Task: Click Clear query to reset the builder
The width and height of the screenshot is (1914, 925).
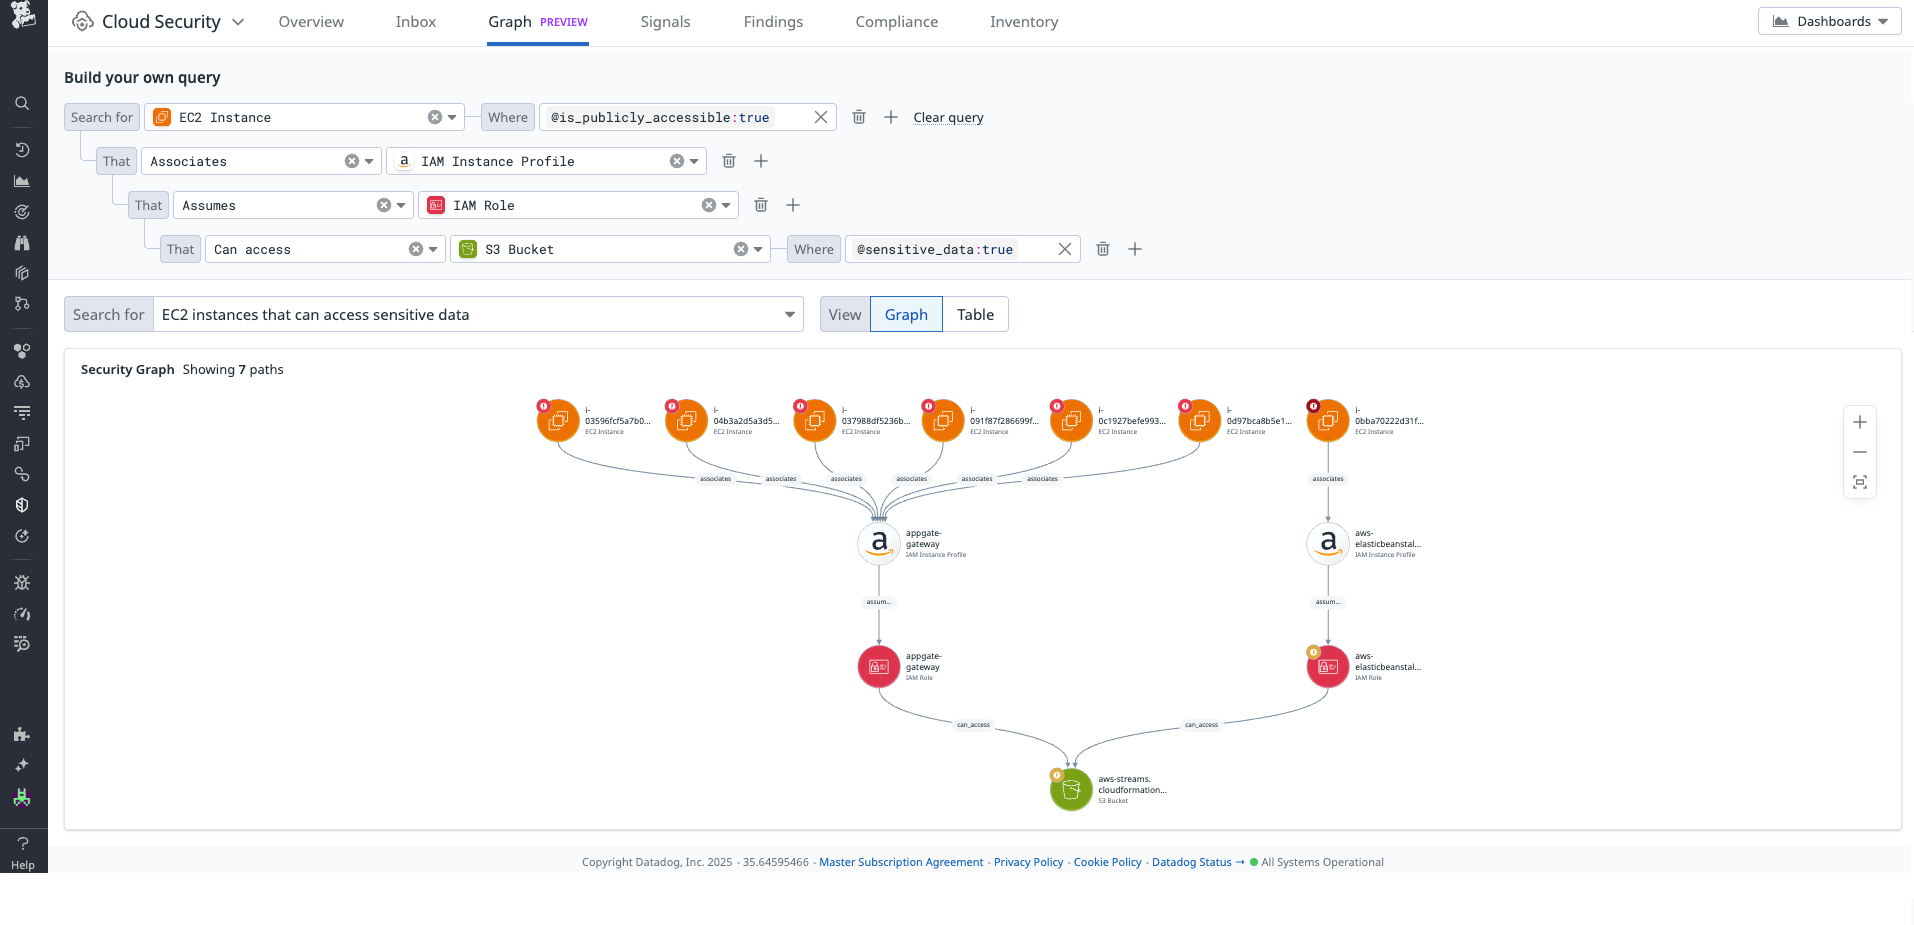Action: click(x=947, y=117)
